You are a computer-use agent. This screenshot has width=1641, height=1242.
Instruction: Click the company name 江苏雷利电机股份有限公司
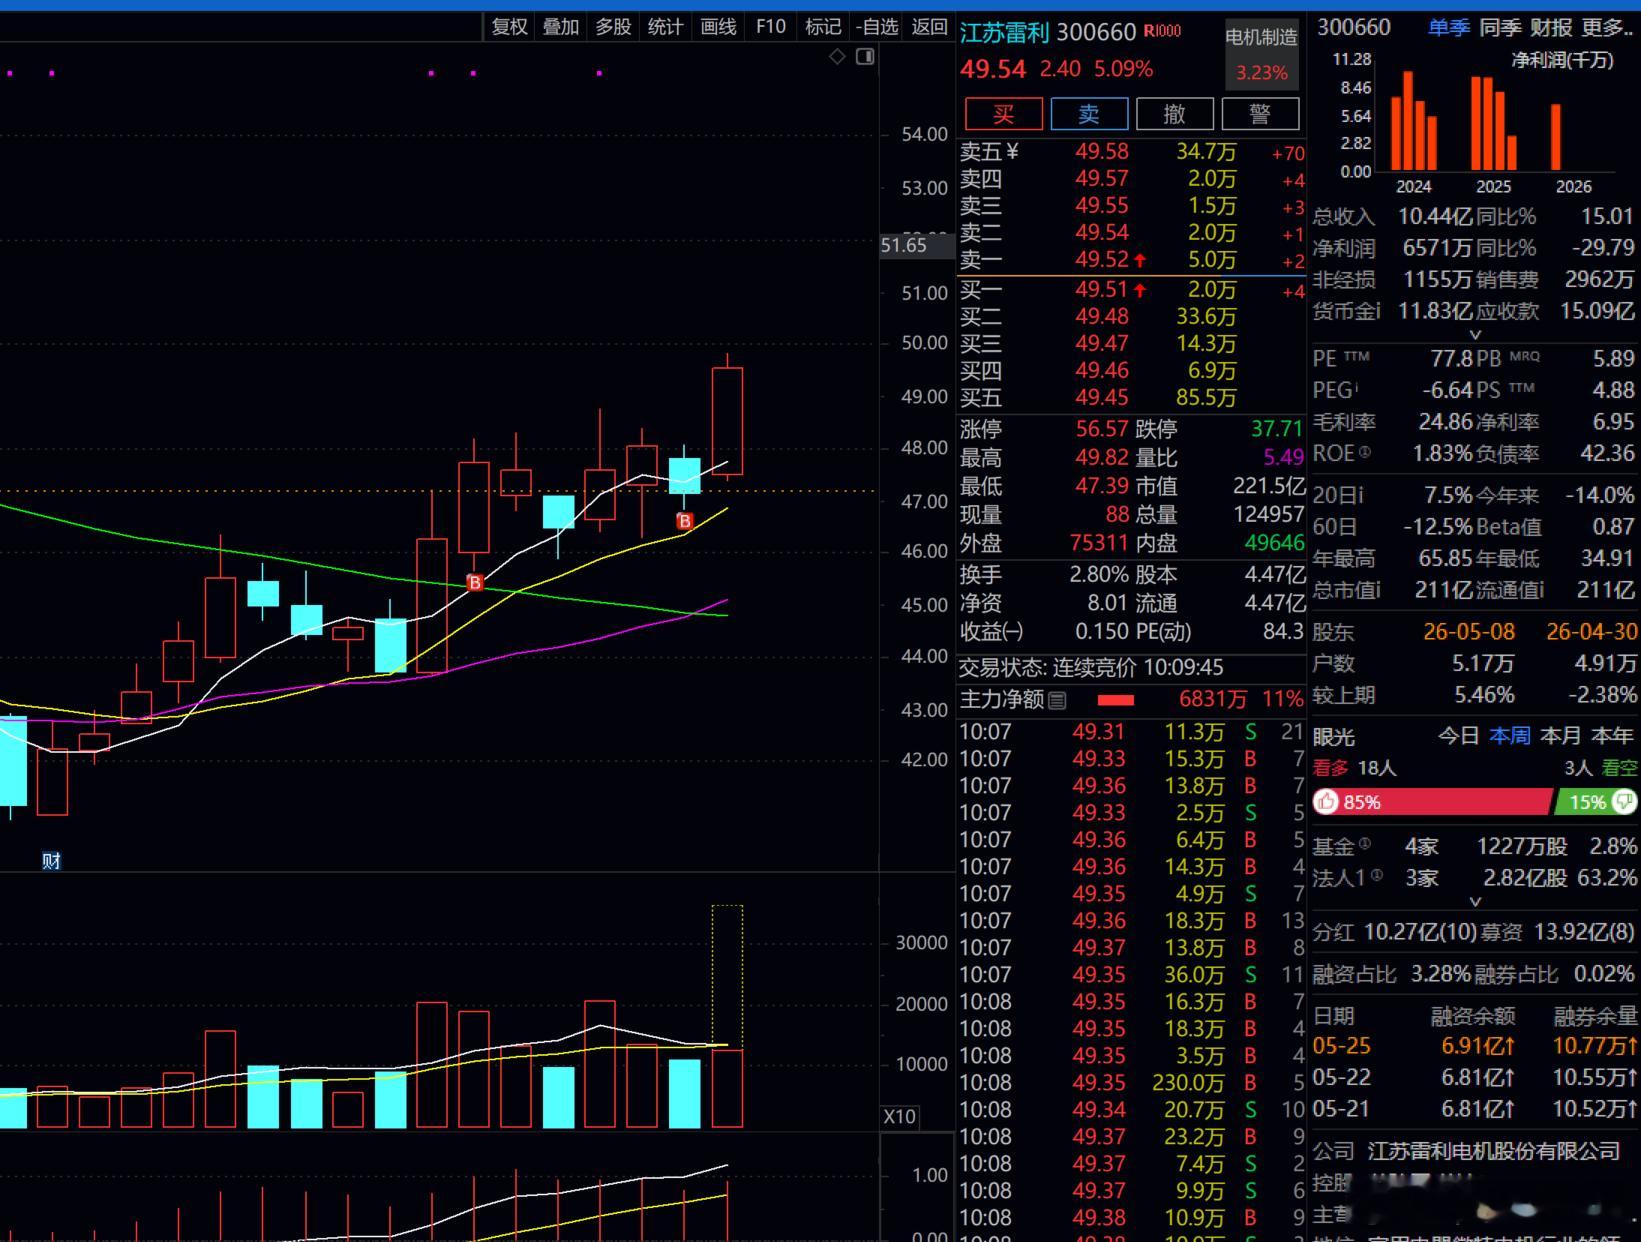[x=1494, y=1151]
